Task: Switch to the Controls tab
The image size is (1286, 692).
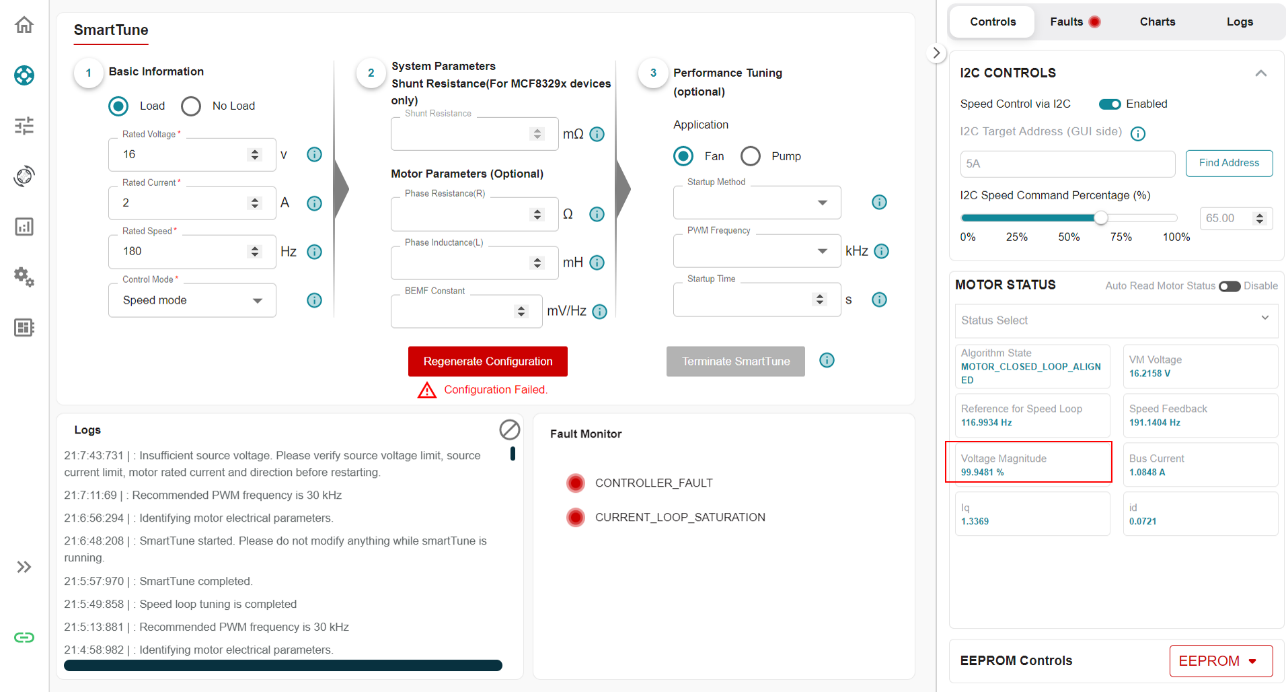Action: click(x=992, y=22)
